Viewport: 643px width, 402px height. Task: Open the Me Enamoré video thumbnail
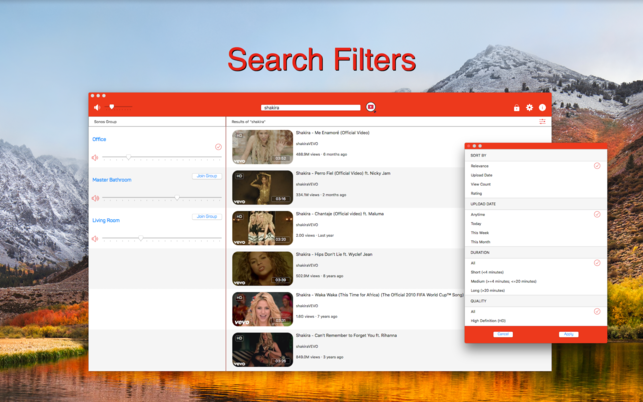click(x=262, y=147)
